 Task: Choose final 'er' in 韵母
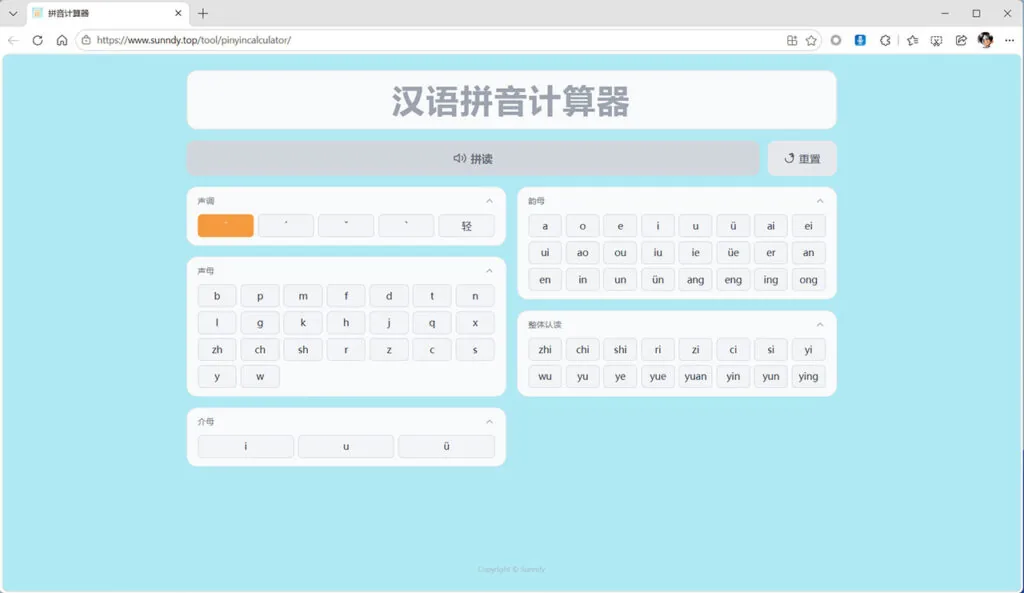771,253
